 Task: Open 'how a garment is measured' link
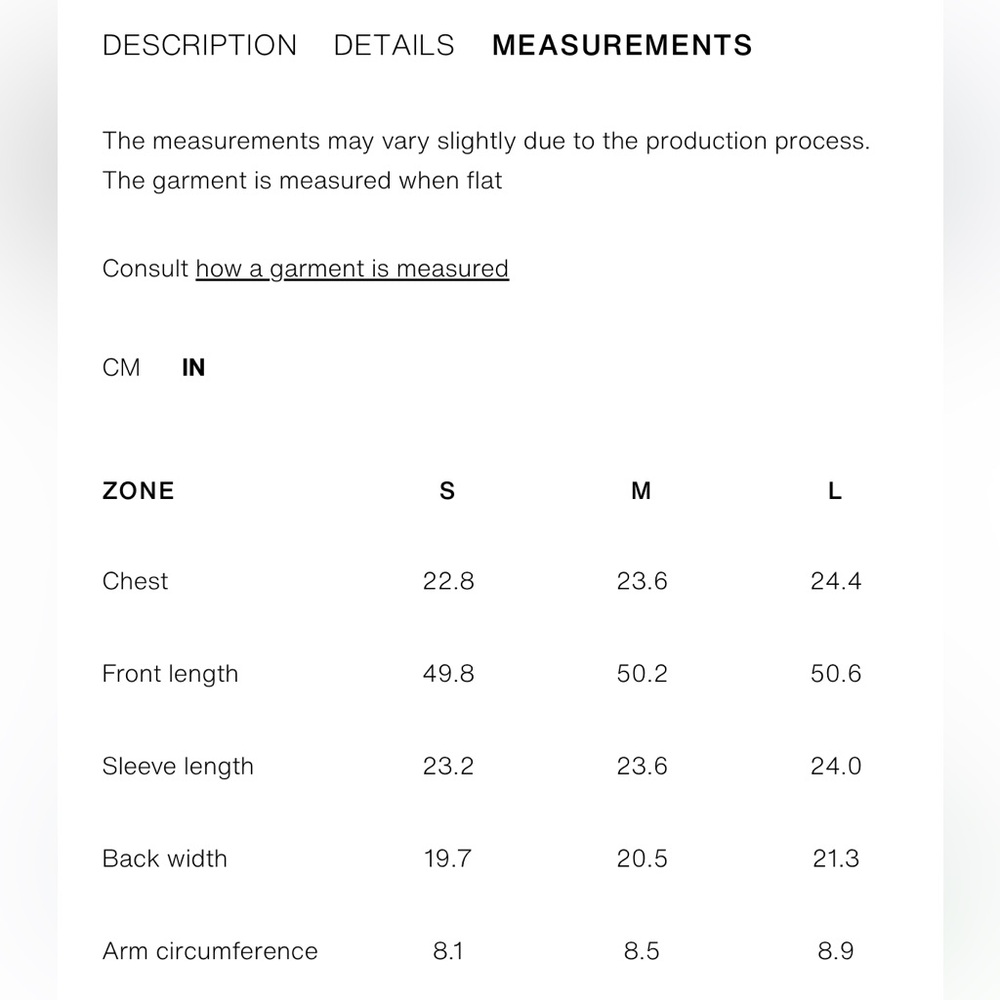[352, 269]
